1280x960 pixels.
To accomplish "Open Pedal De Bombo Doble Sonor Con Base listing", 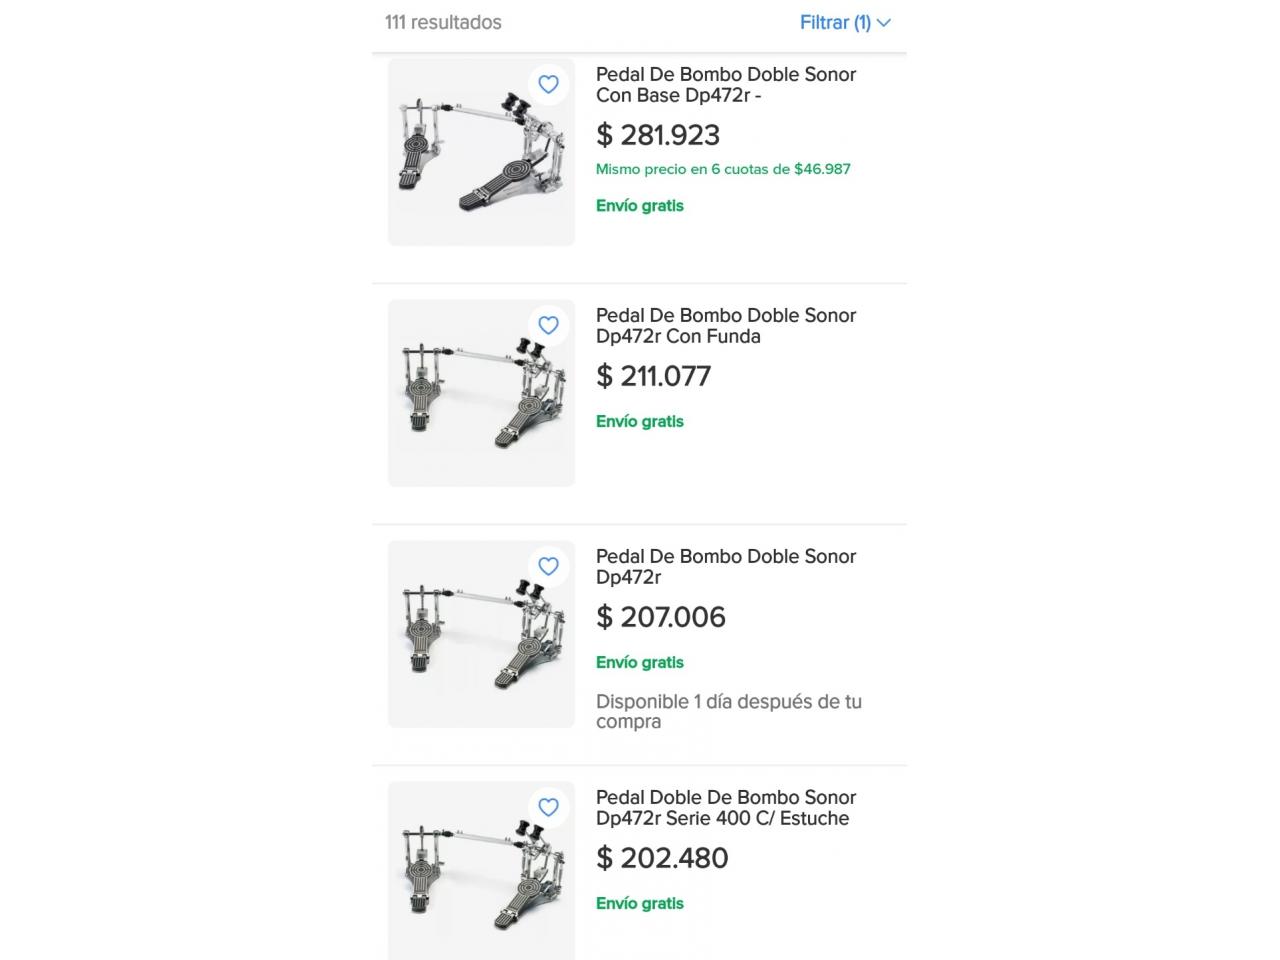I will click(726, 84).
